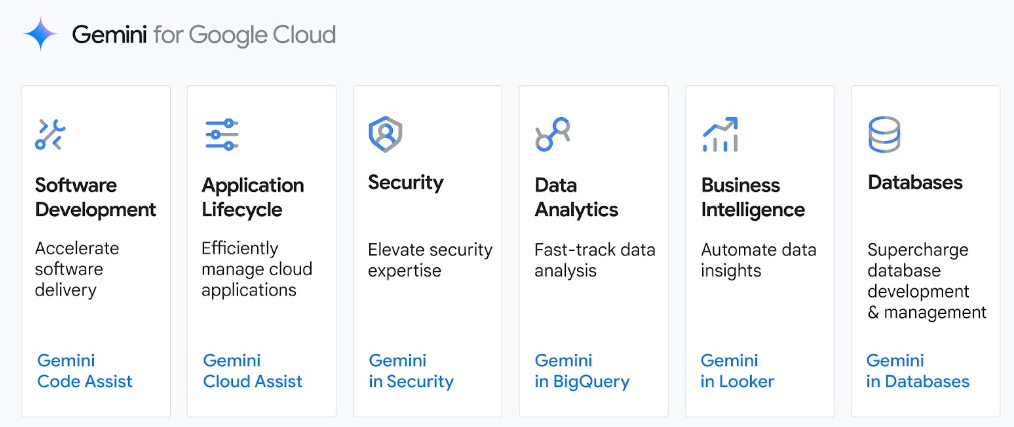
Task: Open the Gemini Code Assist link
Action: click(x=85, y=371)
